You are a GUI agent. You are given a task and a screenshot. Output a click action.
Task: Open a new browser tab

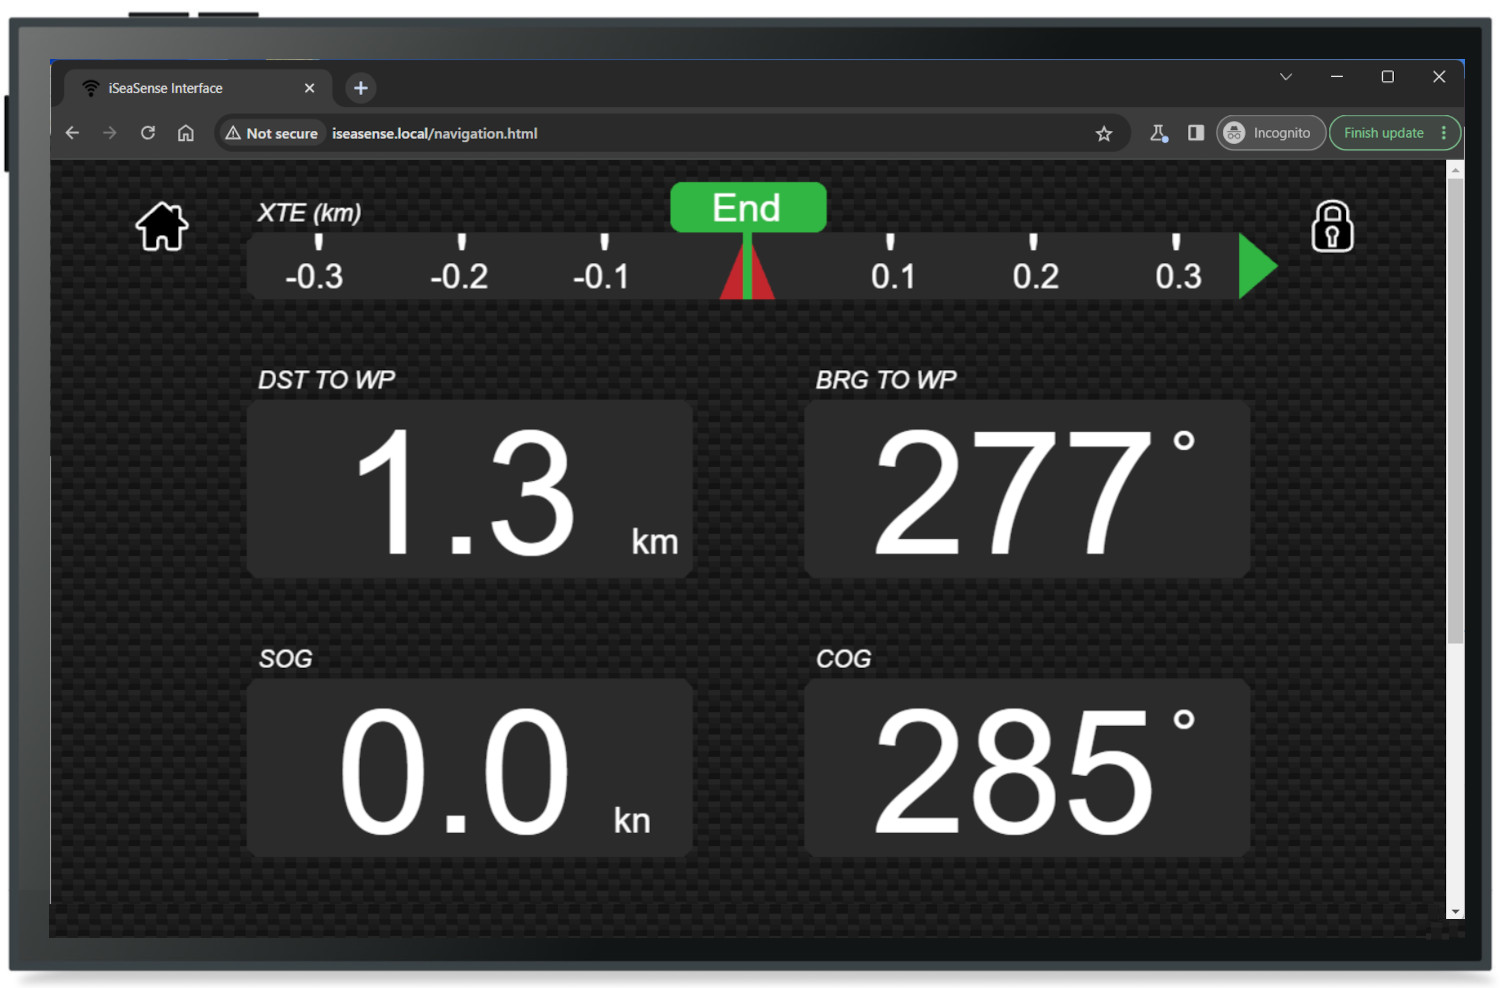tap(360, 88)
